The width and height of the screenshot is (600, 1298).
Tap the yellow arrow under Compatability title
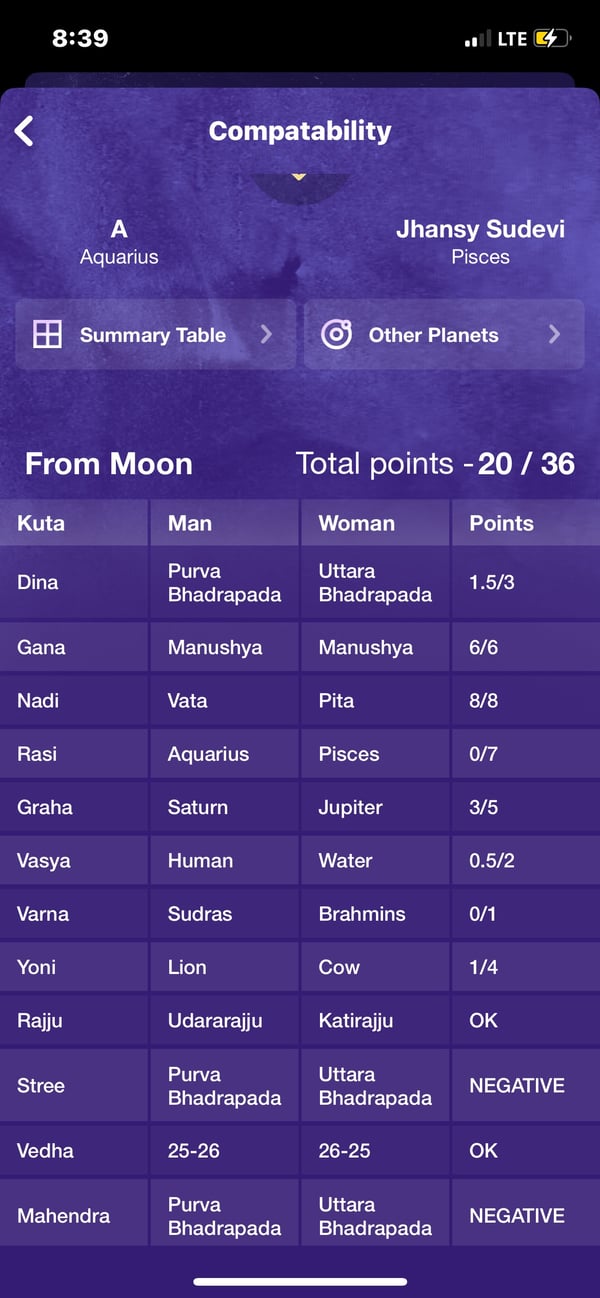[x=298, y=177]
